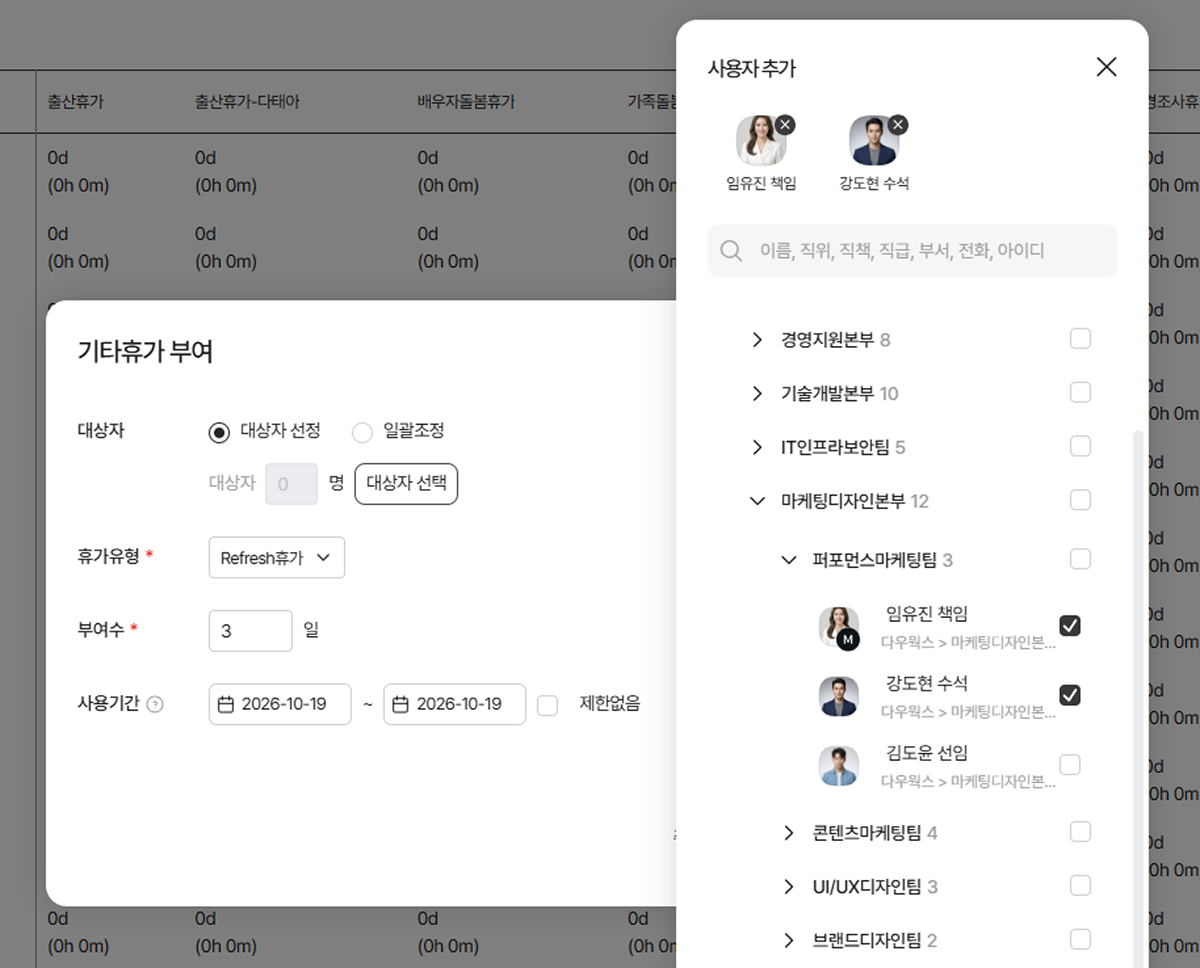The width and height of the screenshot is (1200, 968).
Task: Check the IT인프라보안팀 checkbox
Action: [x=1080, y=446]
